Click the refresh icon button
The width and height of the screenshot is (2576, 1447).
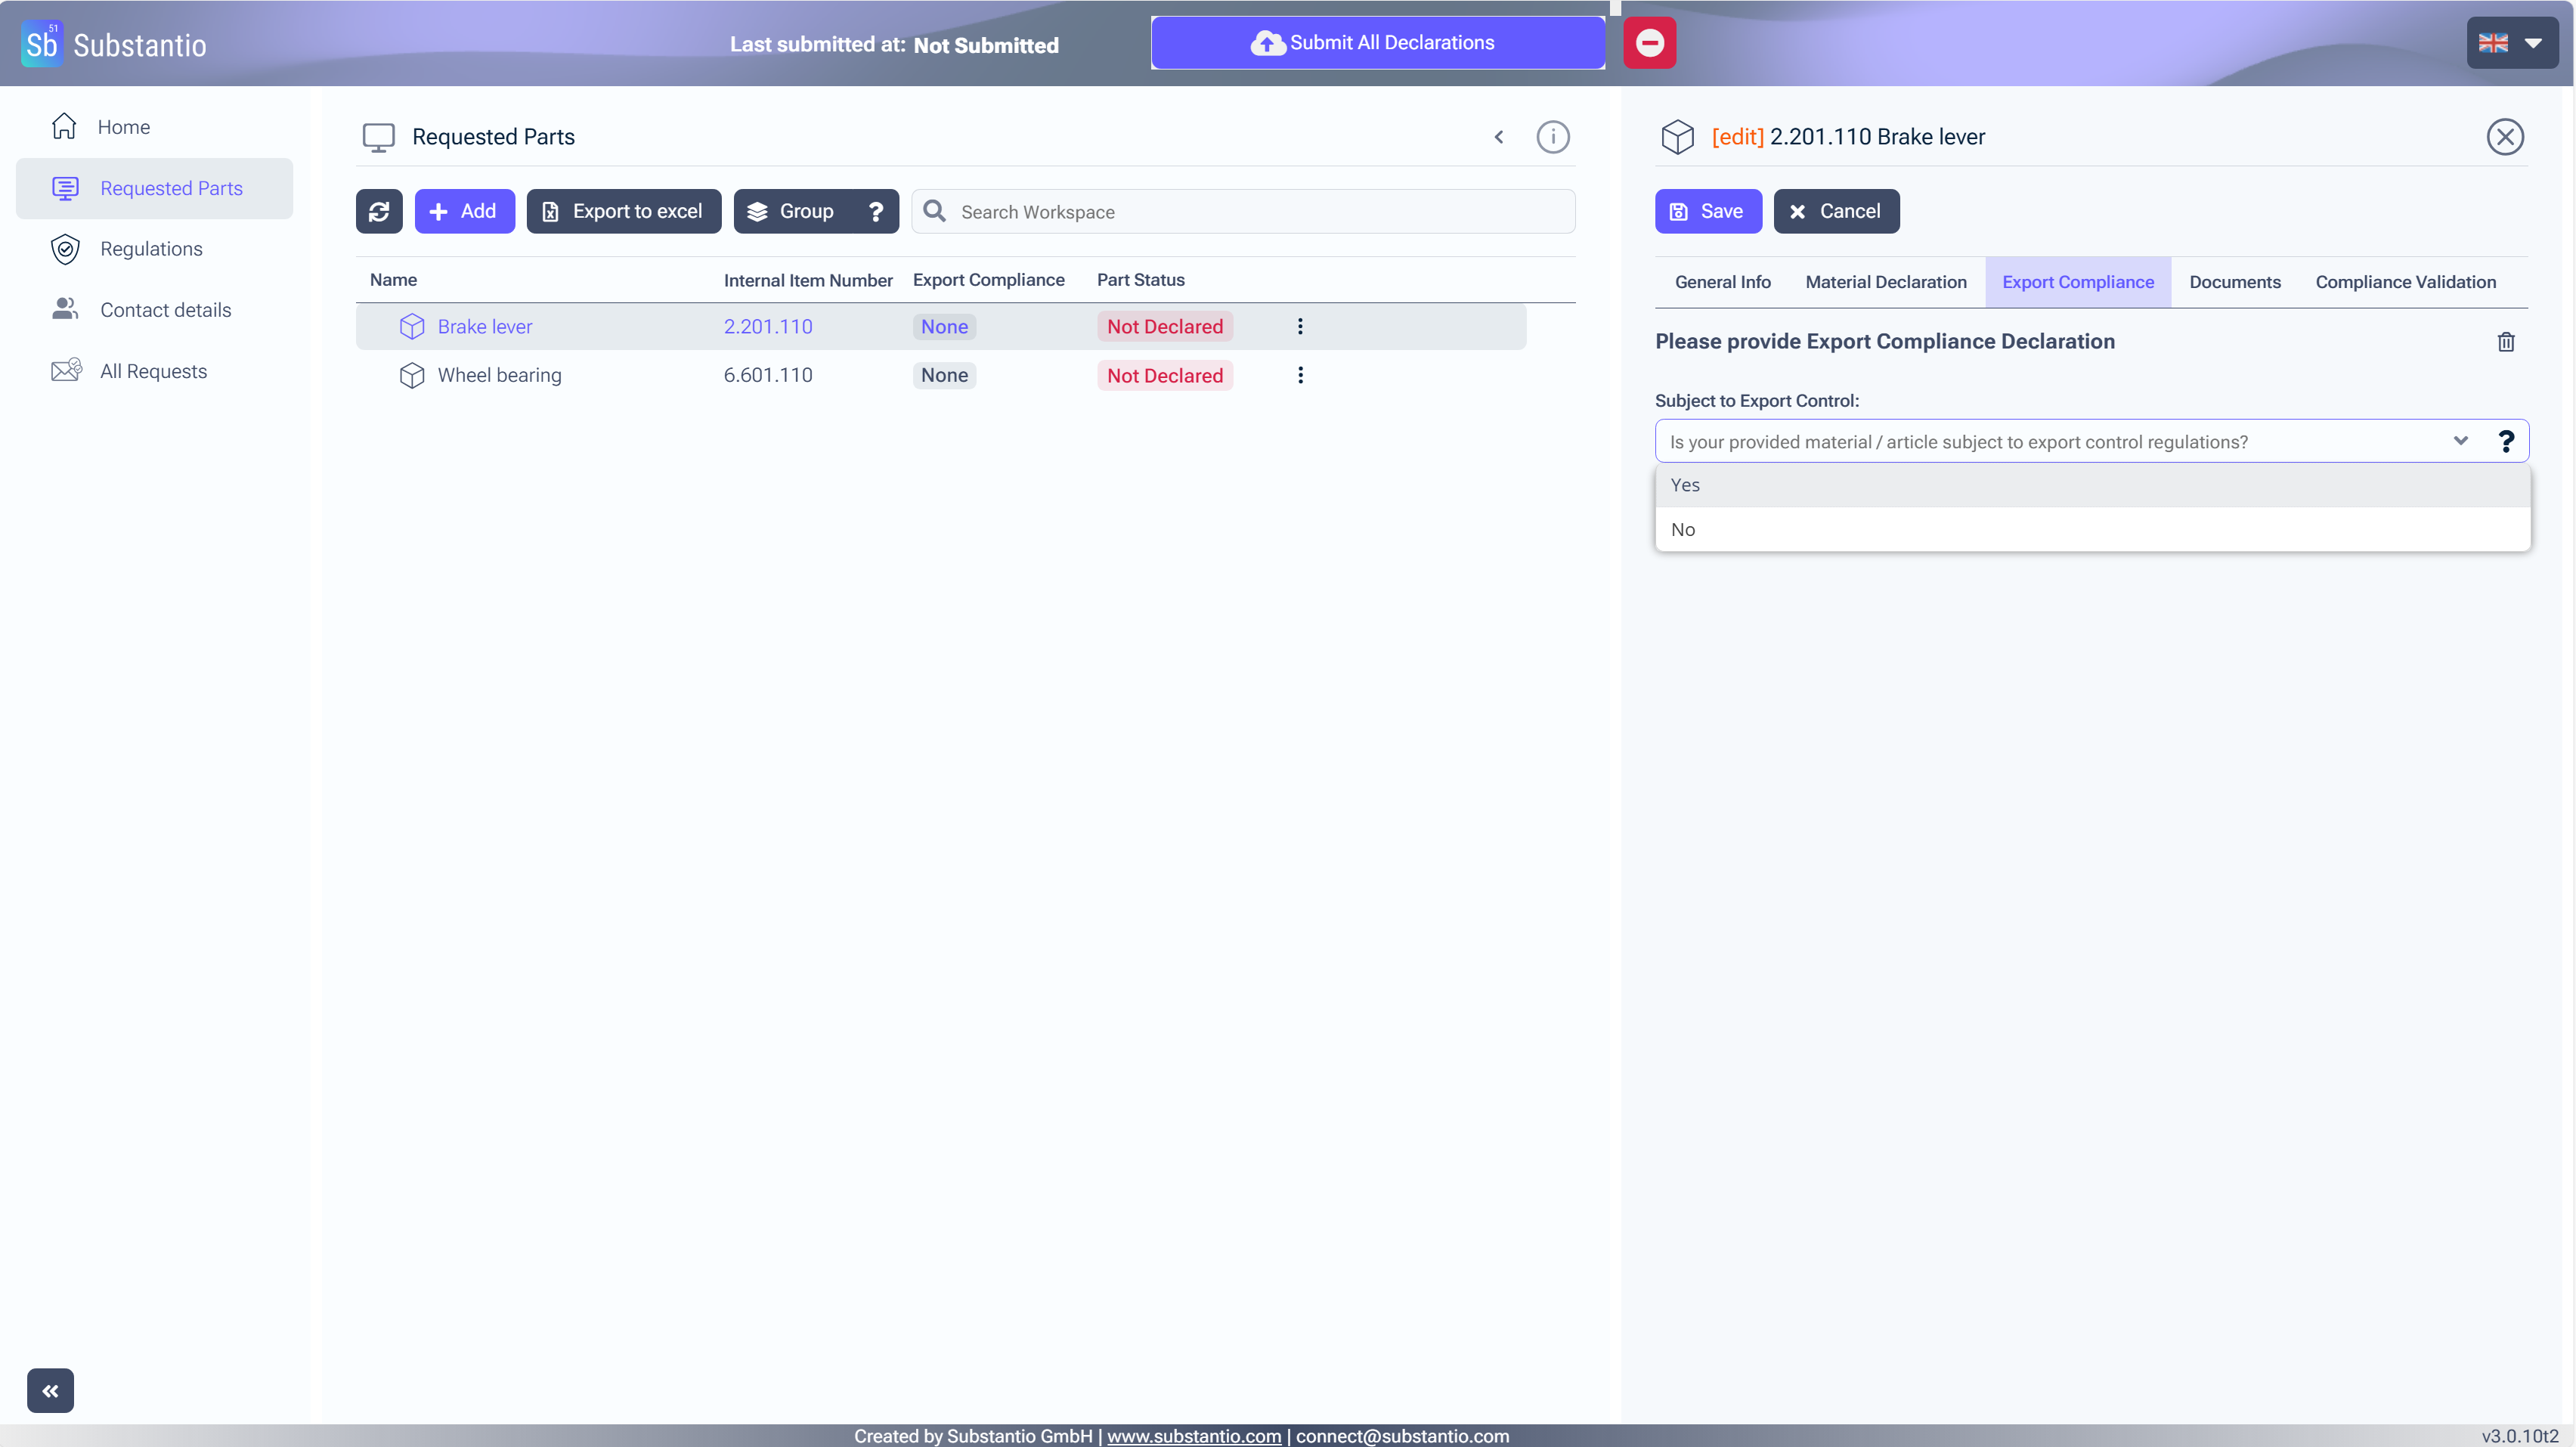pyautogui.click(x=379, y=211)
